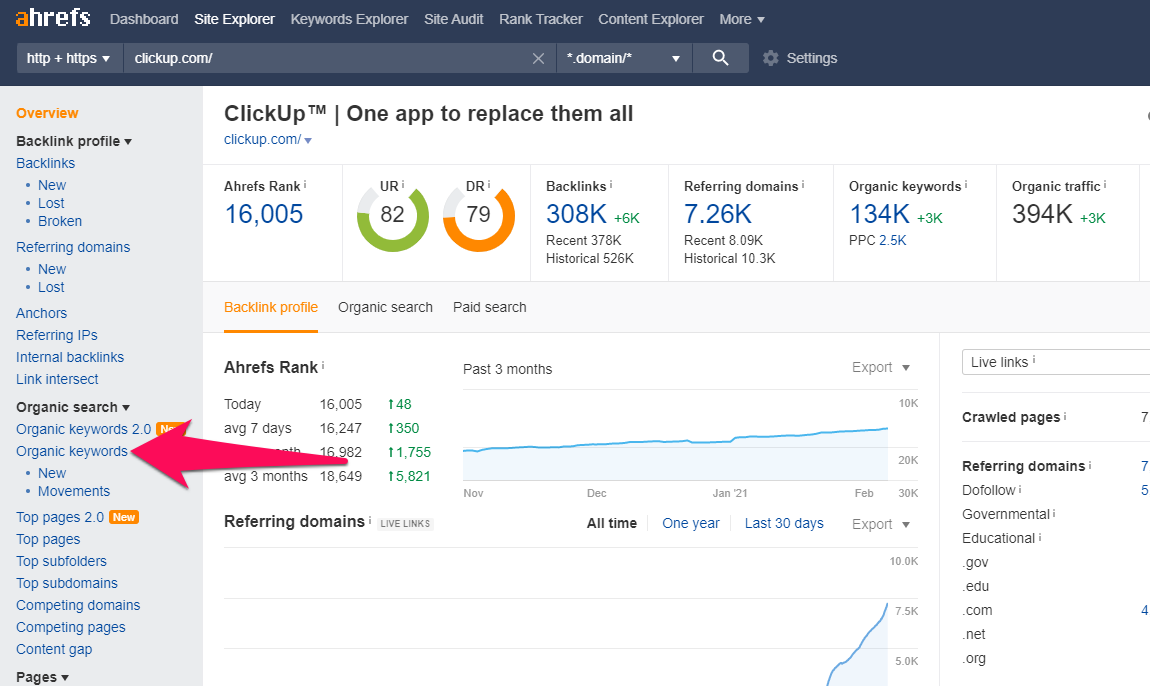Click the Settings gear icon

click(770, 58)
